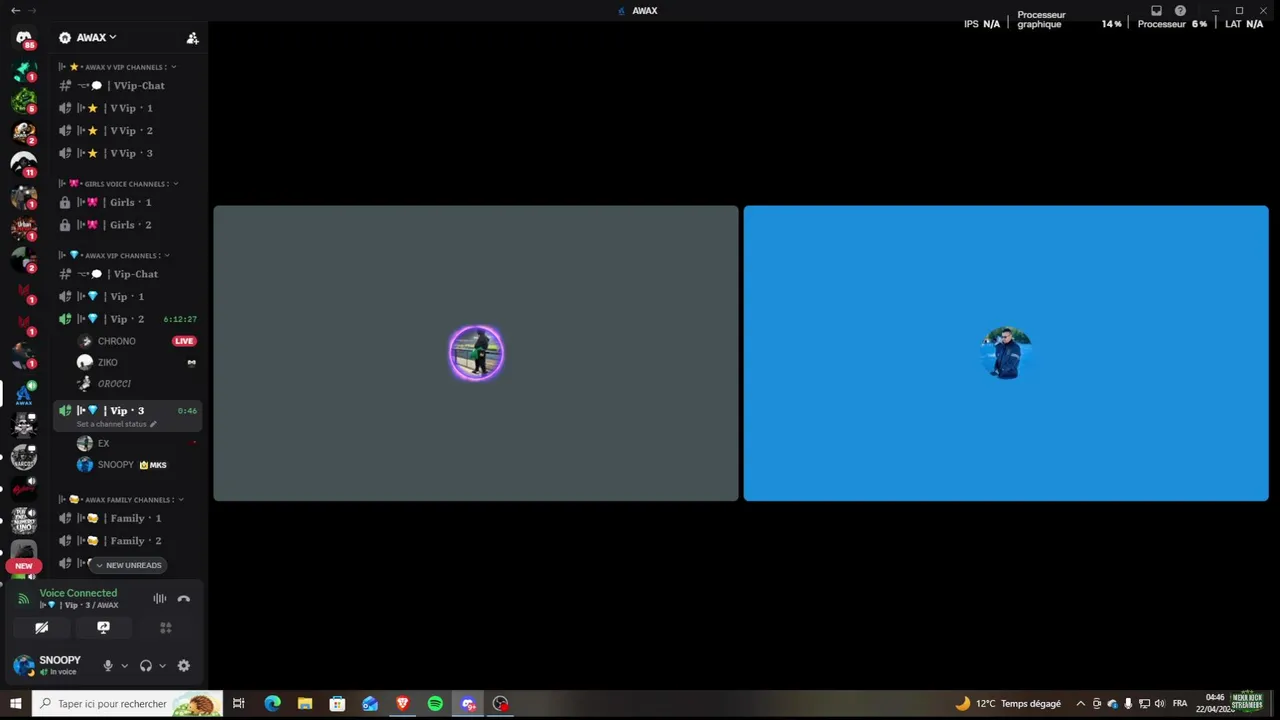This screenshot has width=1280, height=720.
Task: Open user settings gear
Action: click(183, 666)
